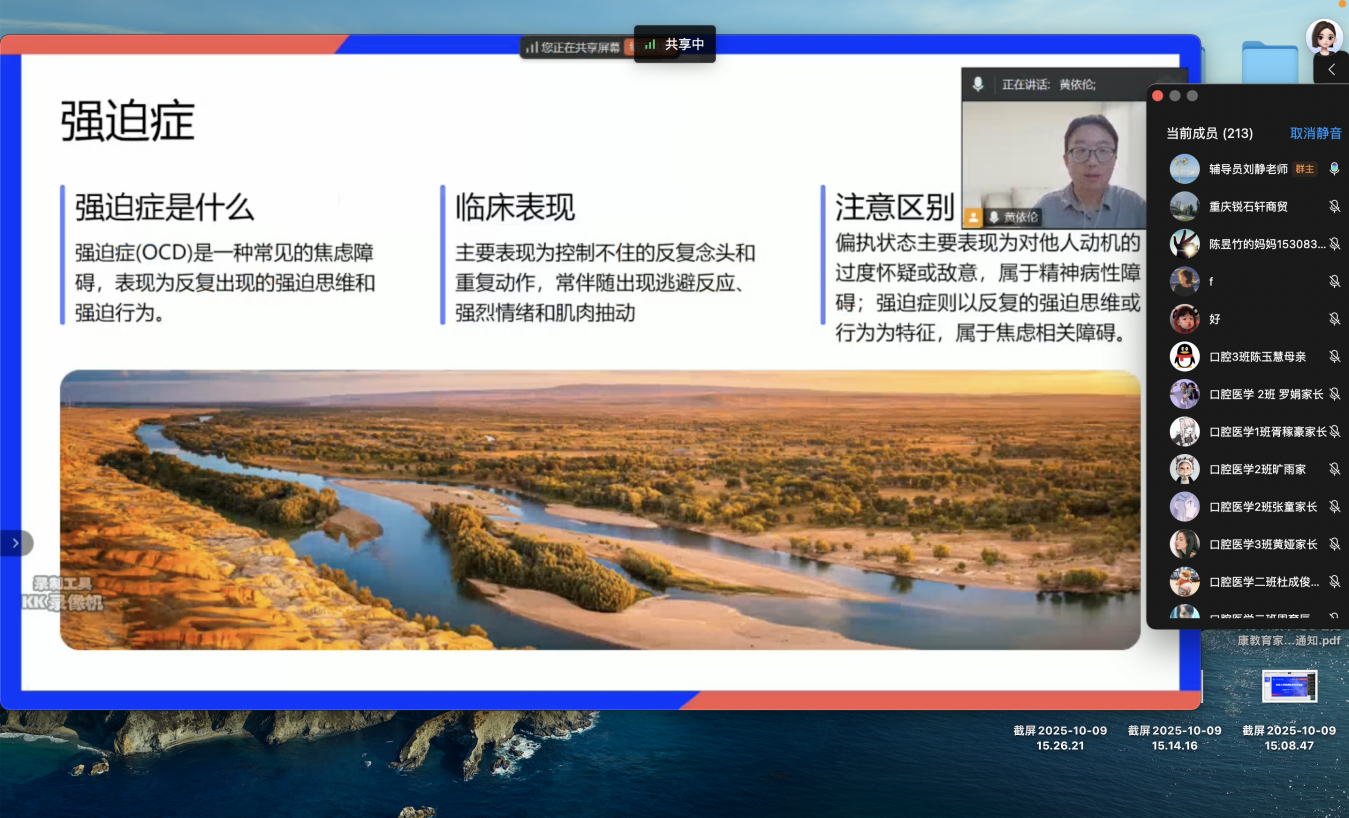The image size is (1349, 818).
Task: Toggle mute icon for 口腔3班陈玉慧母亲
Action: point(1334,357)
